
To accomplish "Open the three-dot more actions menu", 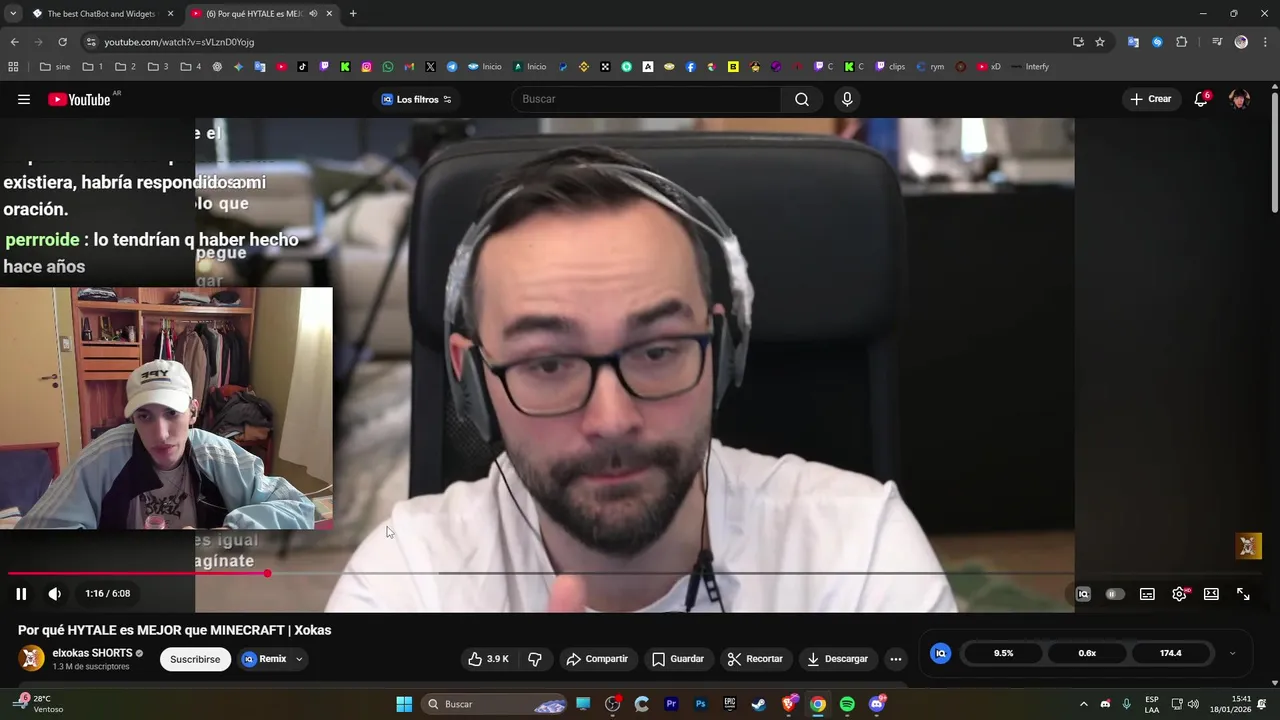I will click(896, 659).
